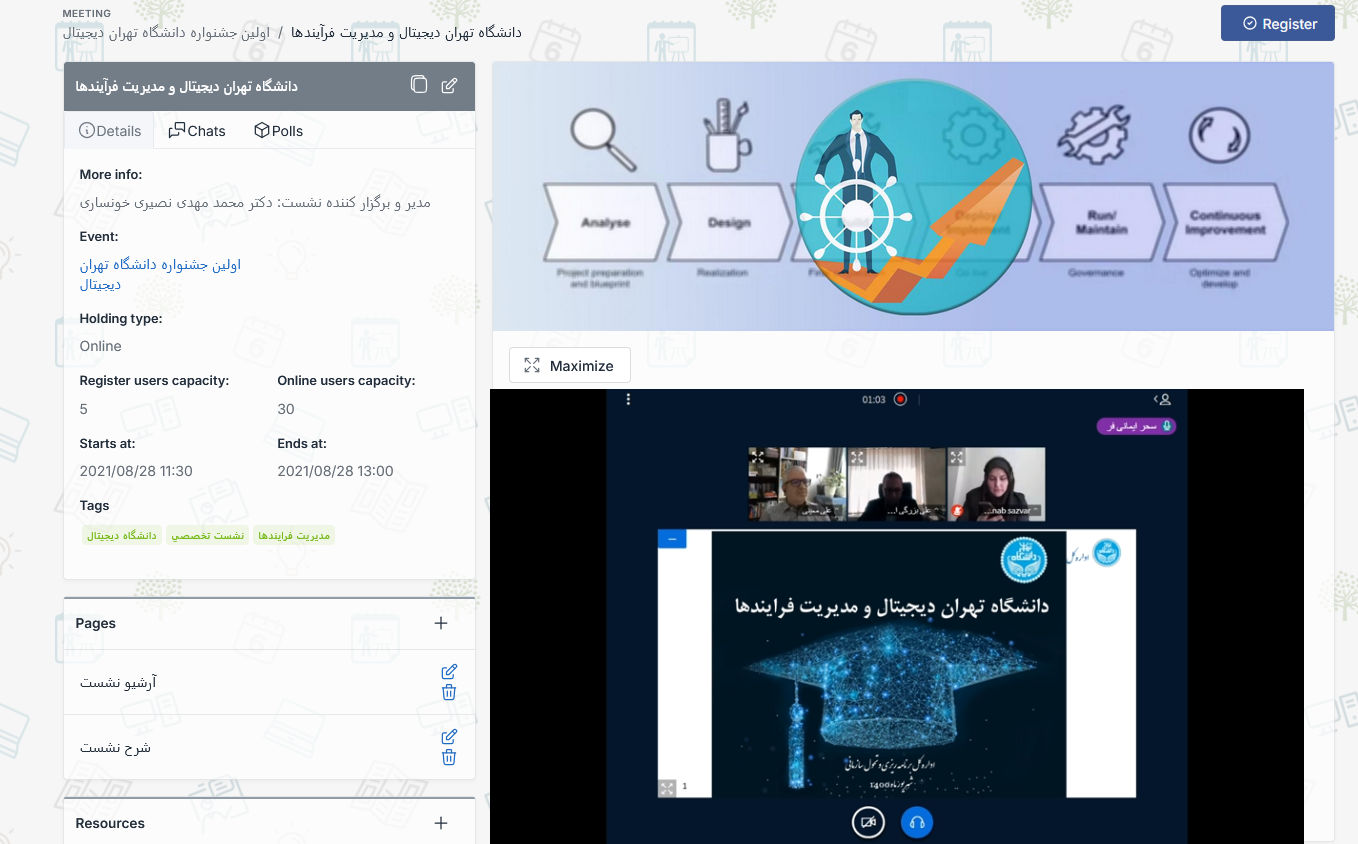Click the Ends at value 2021/08/28 13:00
Image resolution: width=1358 pixels, height=844 pixels.
[335, 471]
